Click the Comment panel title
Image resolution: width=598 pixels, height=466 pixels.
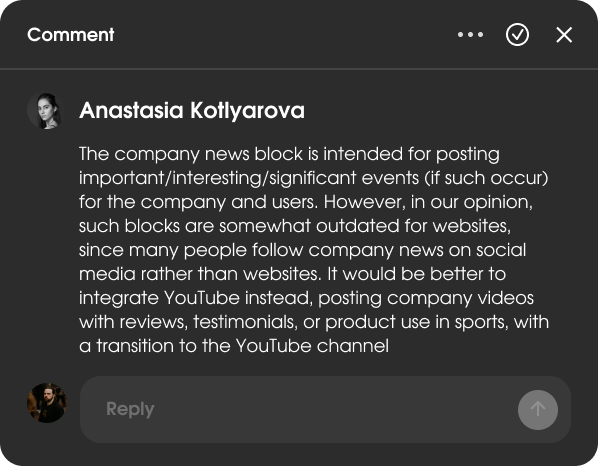pos(71,35)
